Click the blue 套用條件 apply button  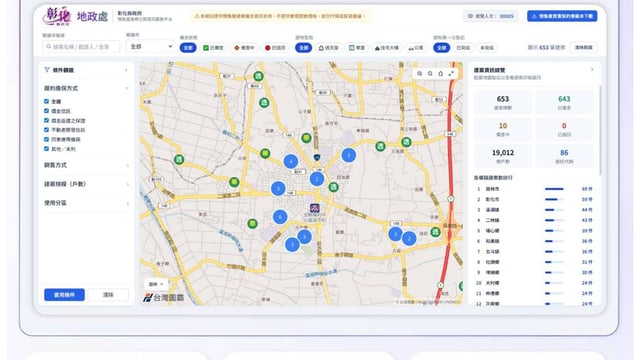64,295
